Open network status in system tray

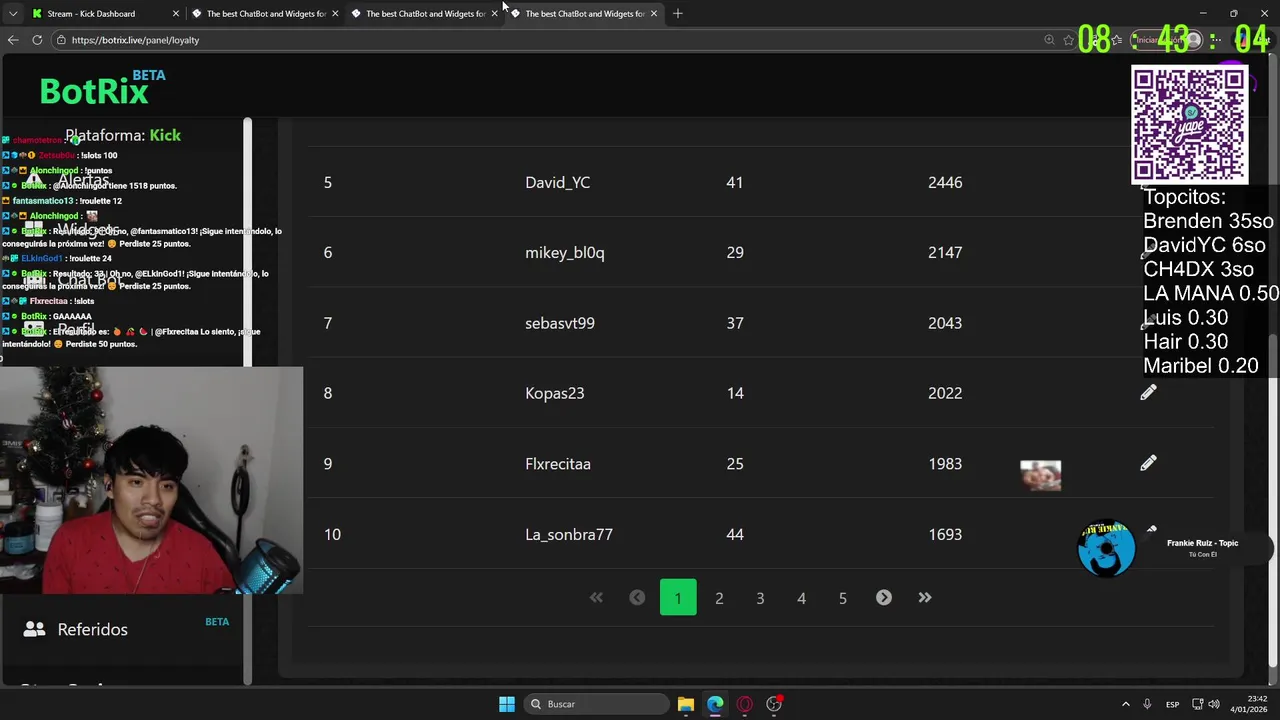(1196, 704)
